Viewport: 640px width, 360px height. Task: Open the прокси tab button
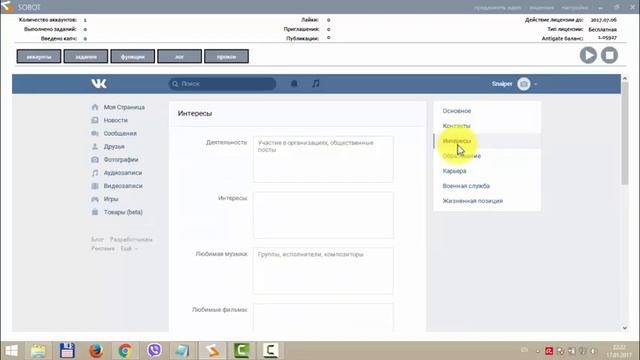227,56
